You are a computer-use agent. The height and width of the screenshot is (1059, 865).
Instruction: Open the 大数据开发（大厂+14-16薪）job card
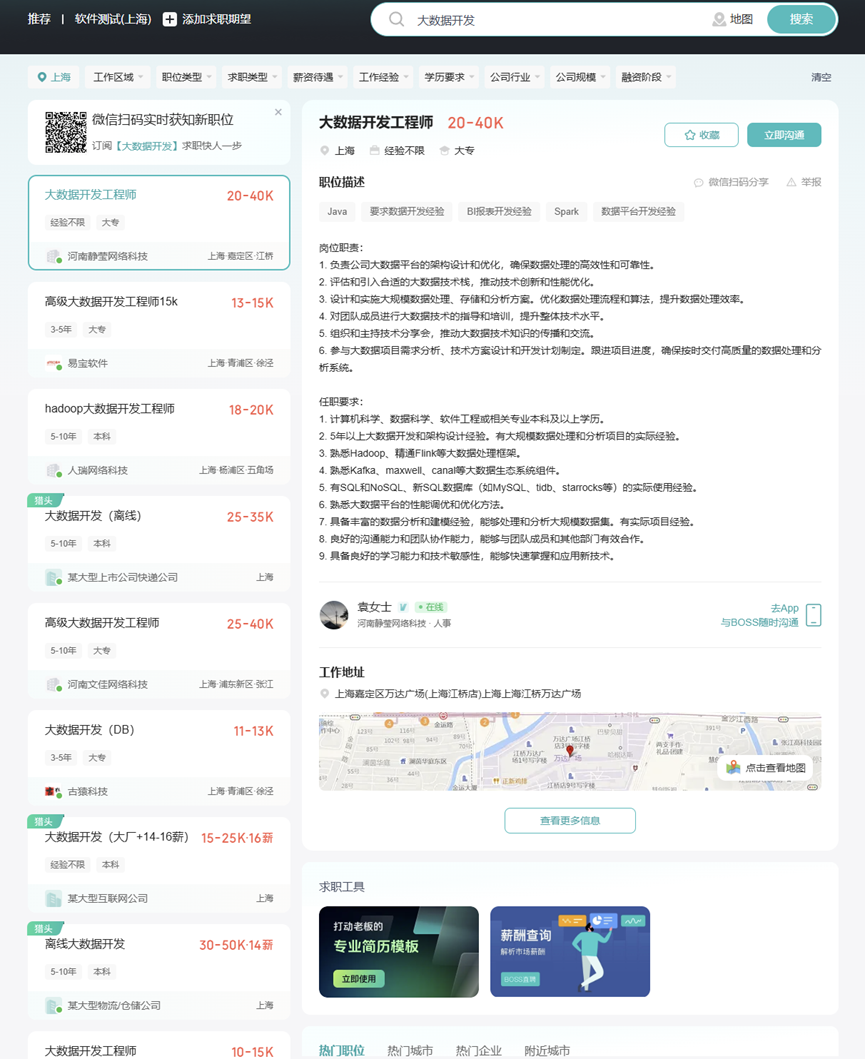click(159, 864)
